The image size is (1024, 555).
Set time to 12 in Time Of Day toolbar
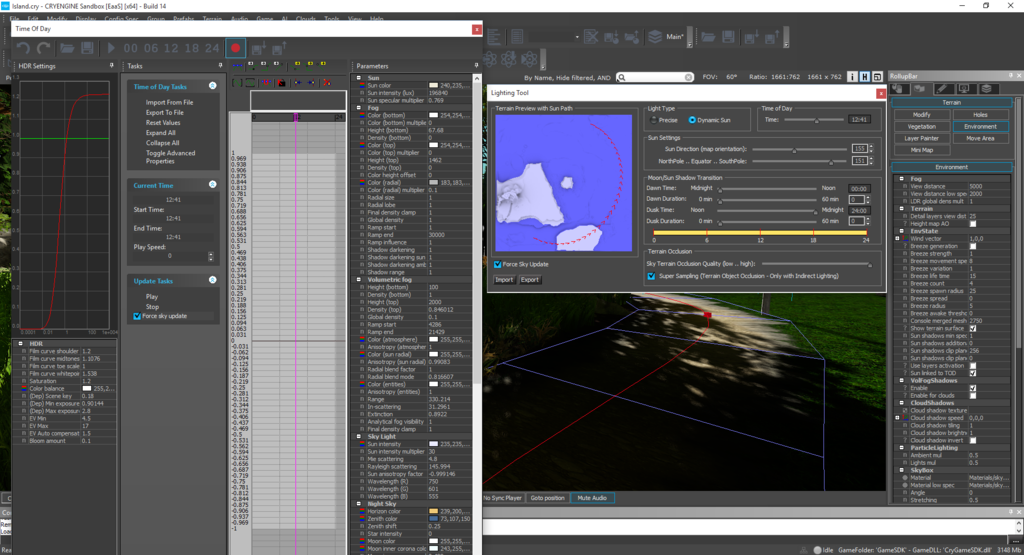point(169,47)
